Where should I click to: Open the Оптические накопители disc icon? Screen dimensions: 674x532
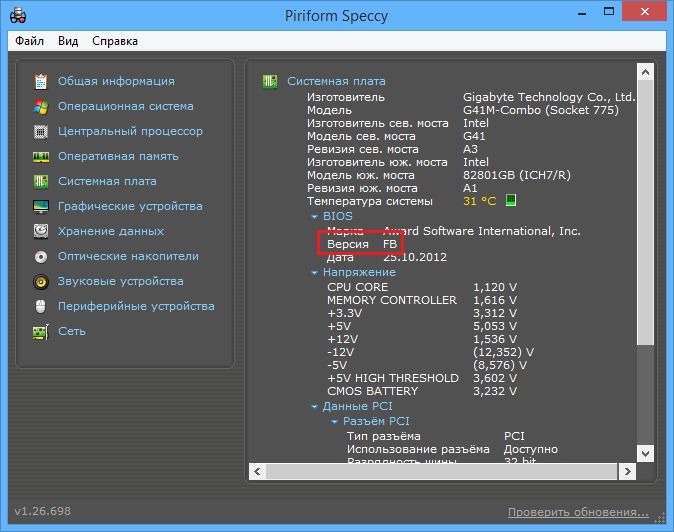[41, 256]
